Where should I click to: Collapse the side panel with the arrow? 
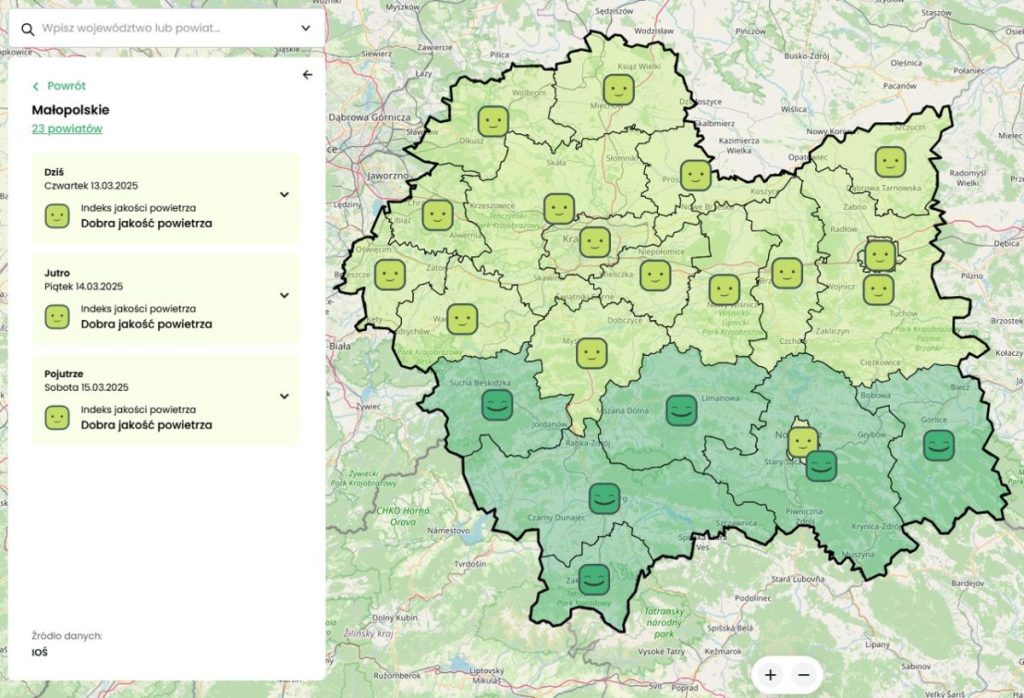coord(307,75)
